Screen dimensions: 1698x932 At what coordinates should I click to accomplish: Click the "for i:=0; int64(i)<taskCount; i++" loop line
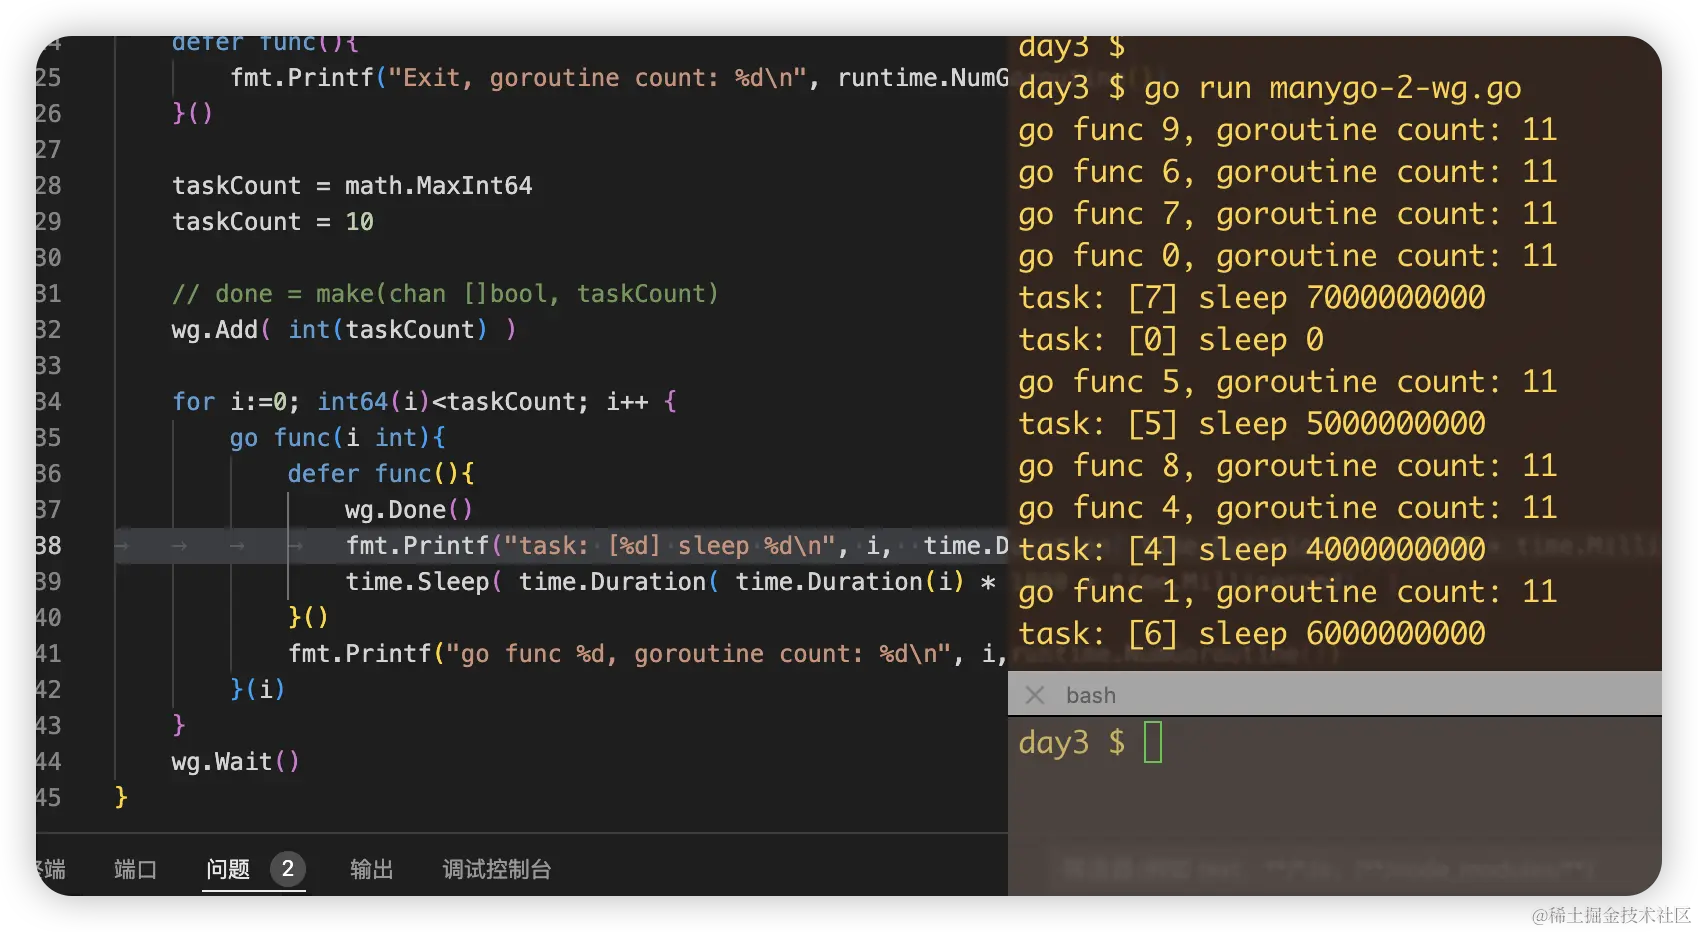(425, 402)
